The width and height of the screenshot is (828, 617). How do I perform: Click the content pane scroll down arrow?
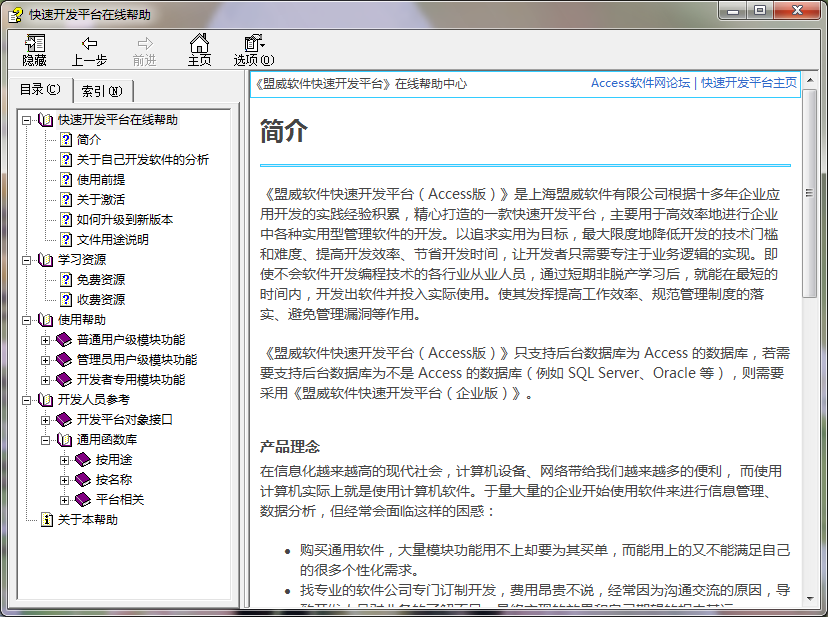click(810, 599)
